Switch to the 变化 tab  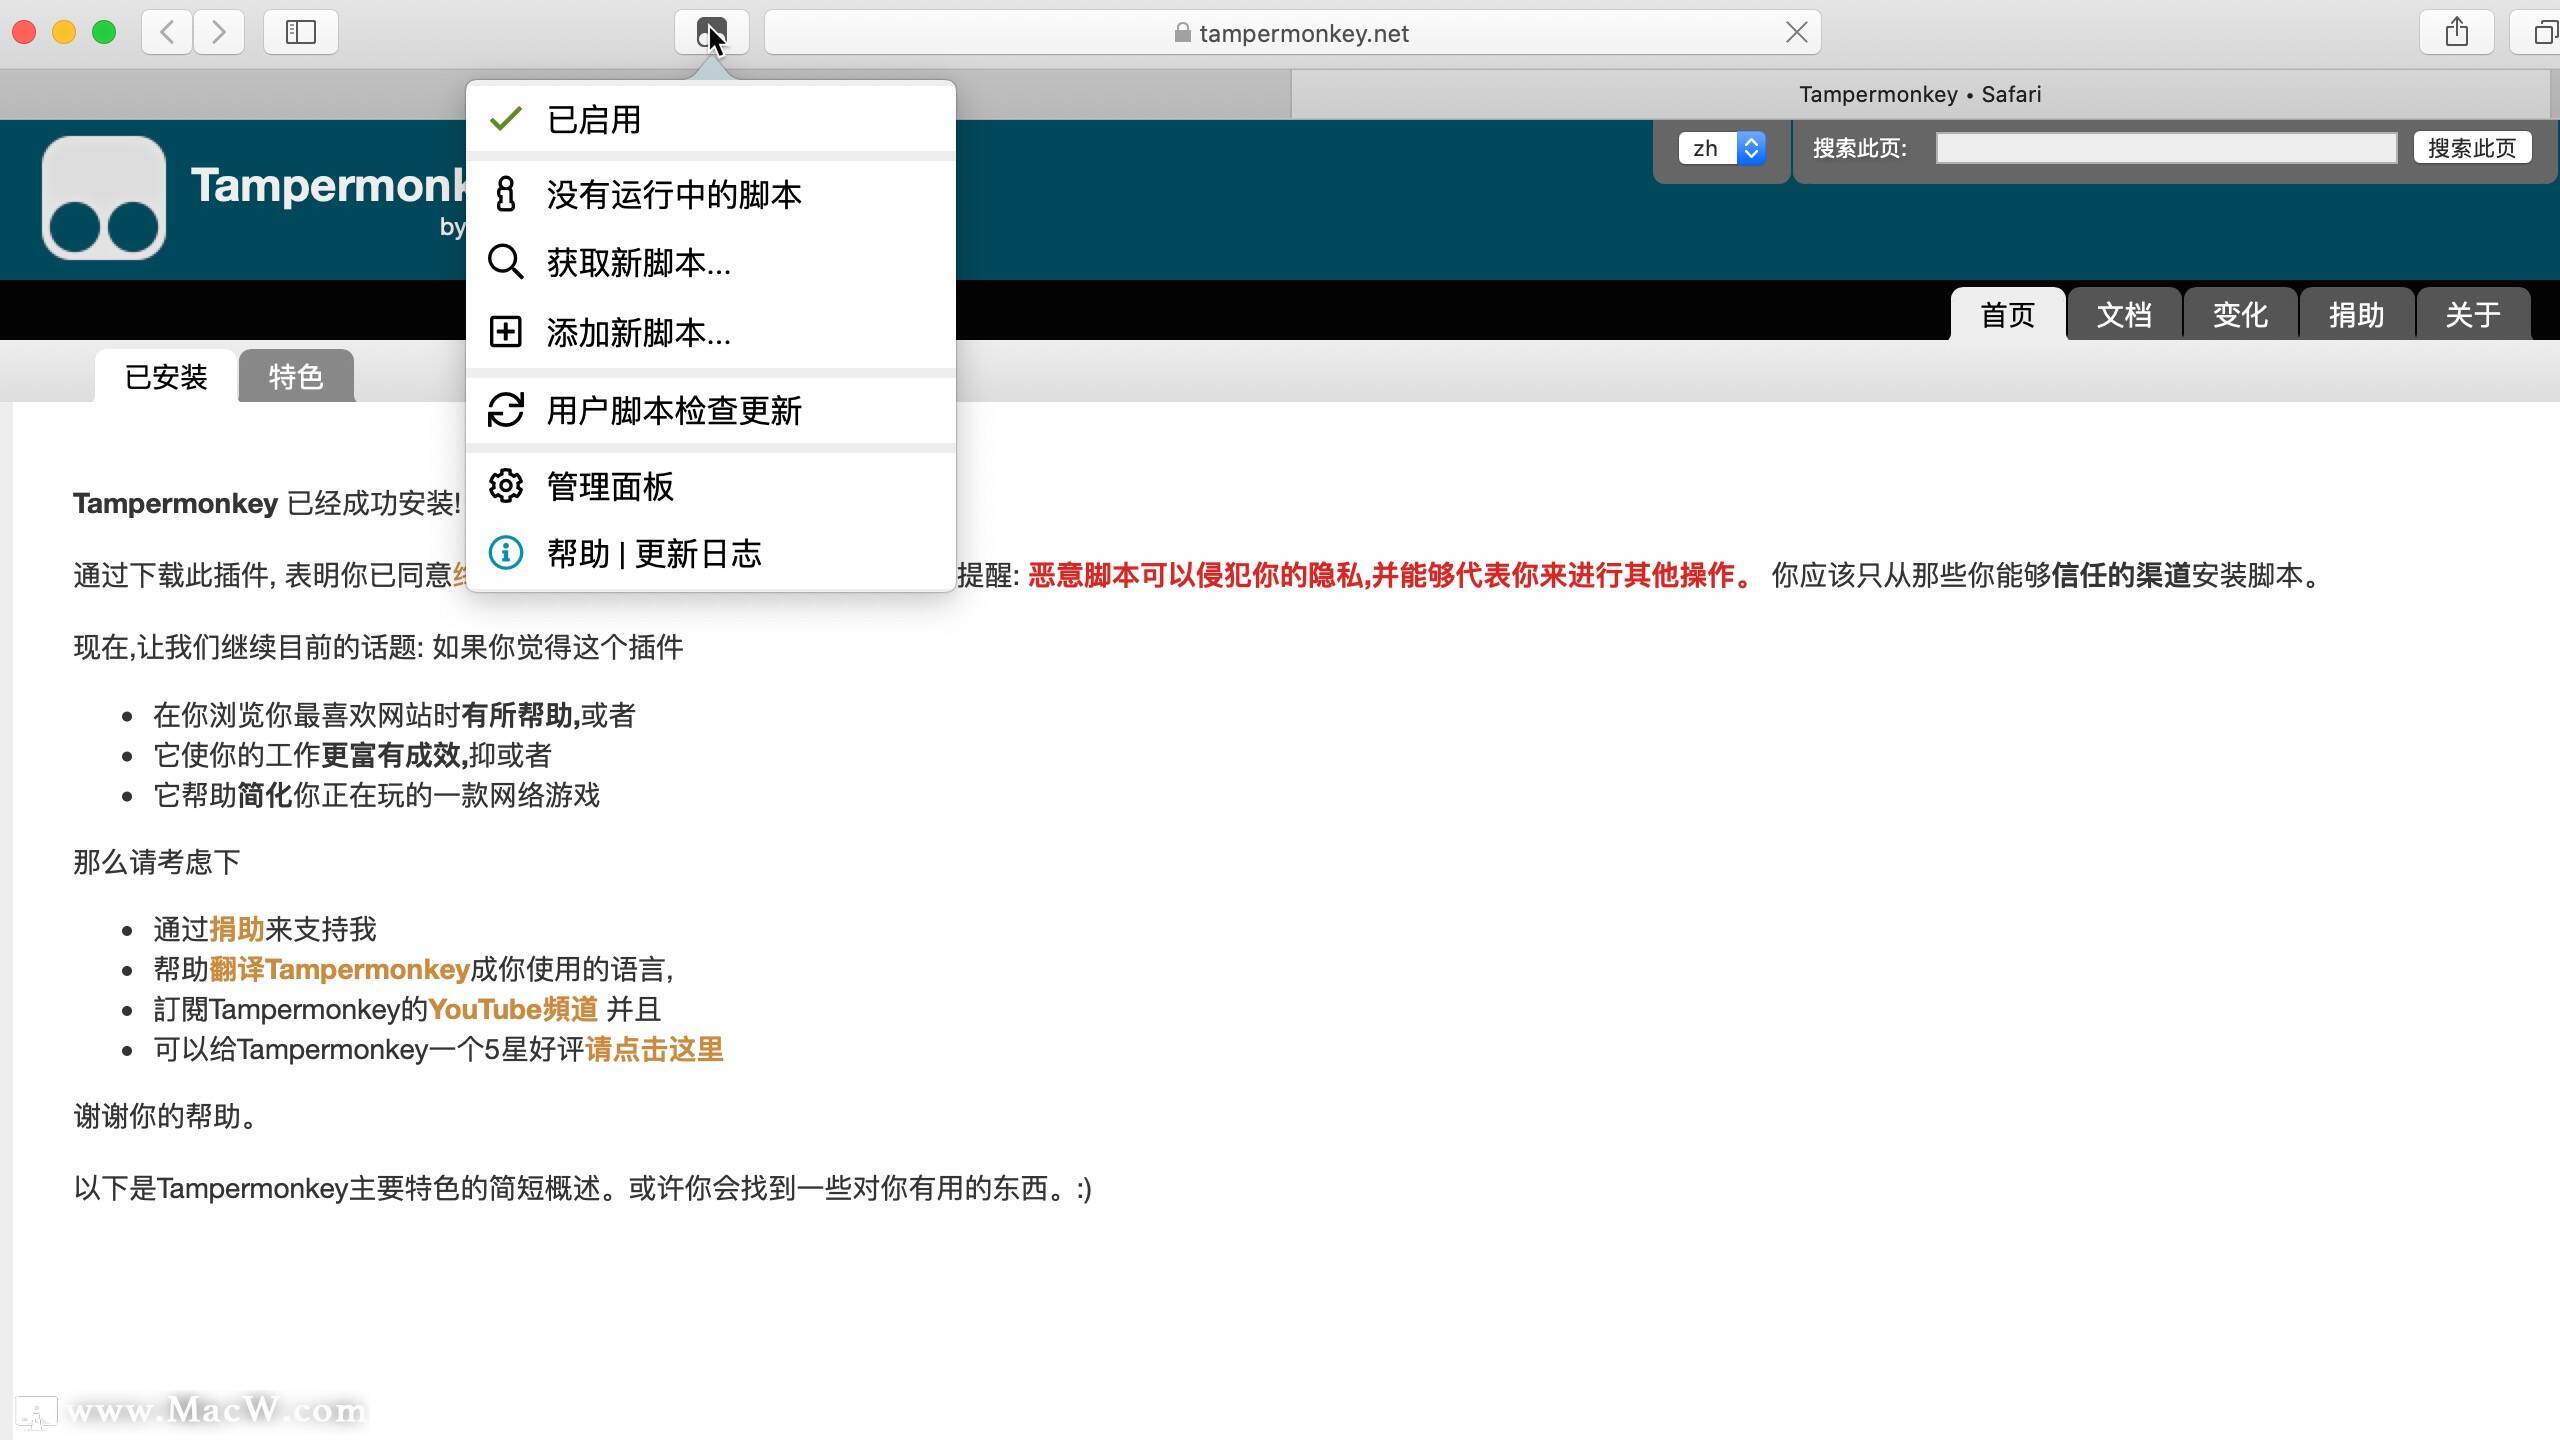click(x=2240, y=315)
